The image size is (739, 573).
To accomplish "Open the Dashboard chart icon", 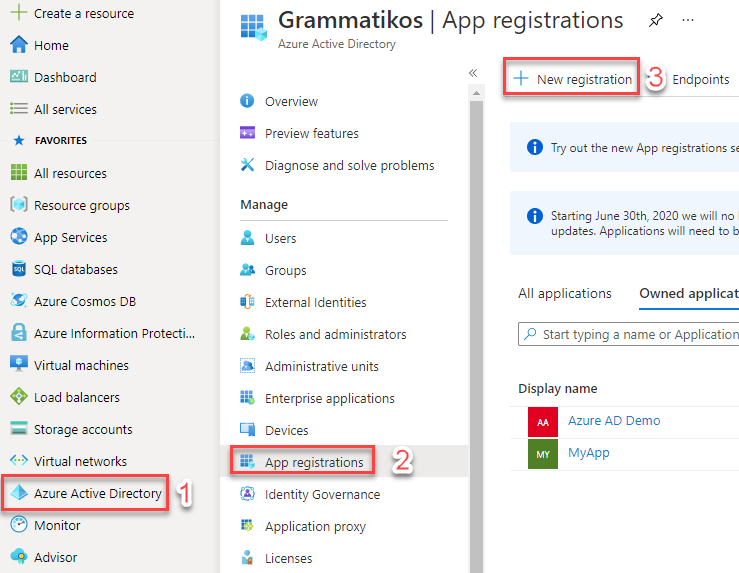I will coord(19,76).
